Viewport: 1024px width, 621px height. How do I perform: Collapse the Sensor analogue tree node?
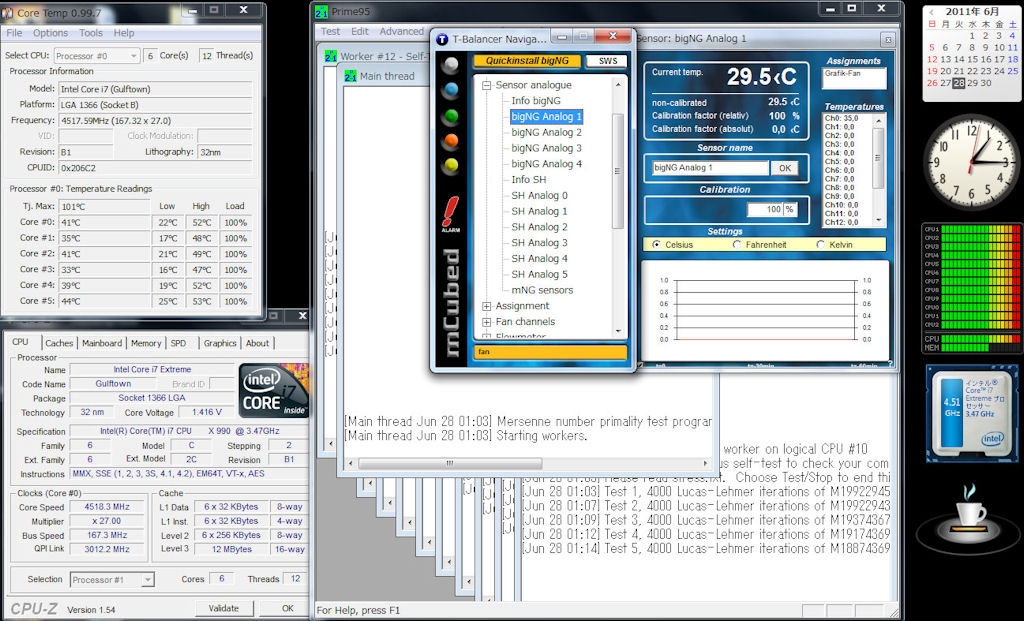click(487, 86)
